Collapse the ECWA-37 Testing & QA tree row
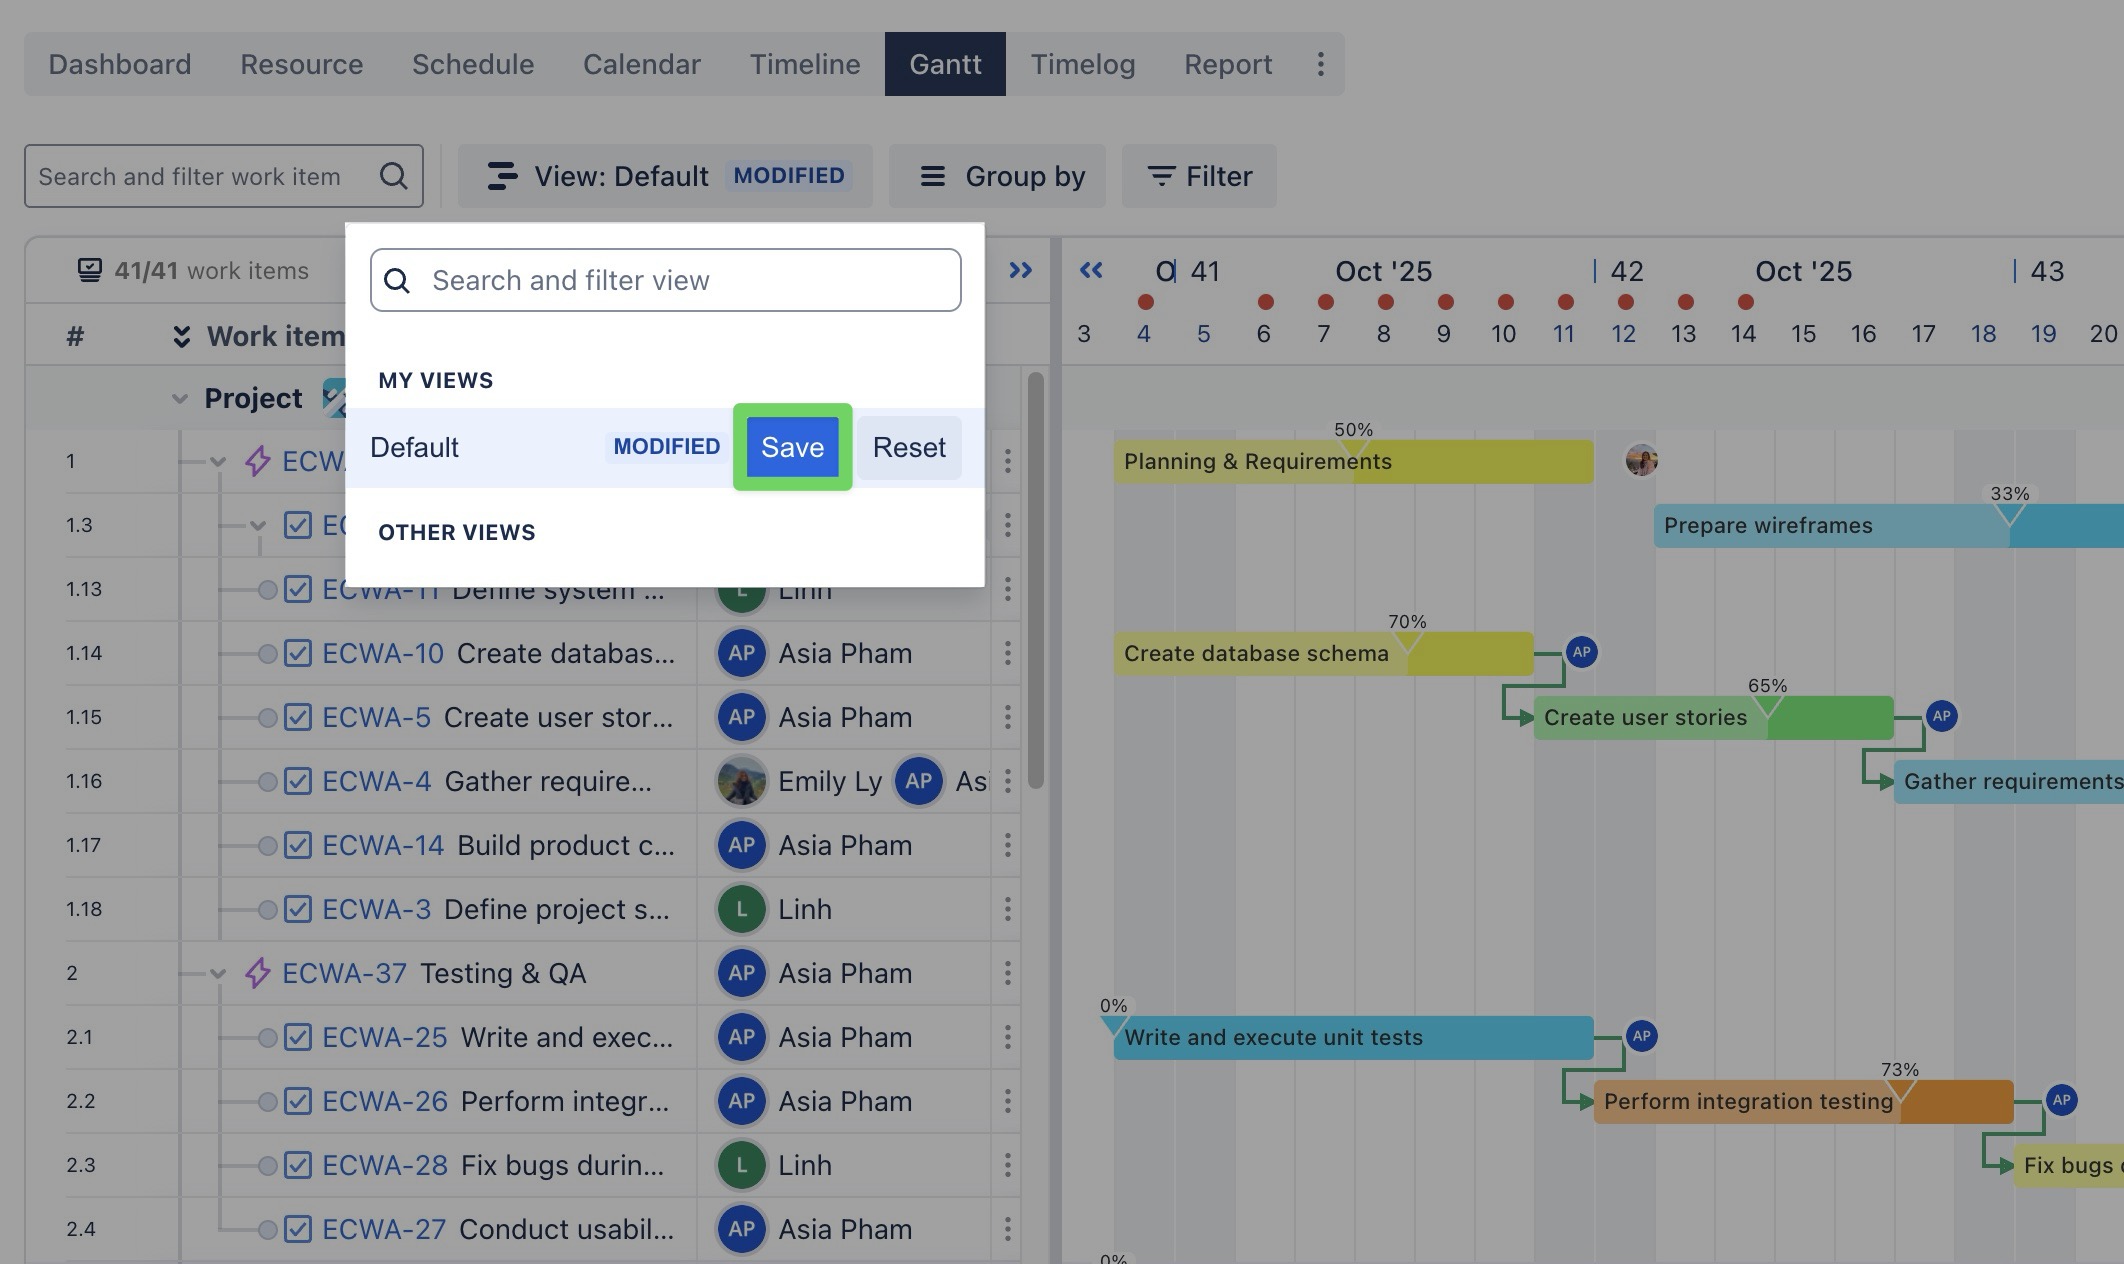The width and height of the screenshot is (2124, 1264). (217, 973)
